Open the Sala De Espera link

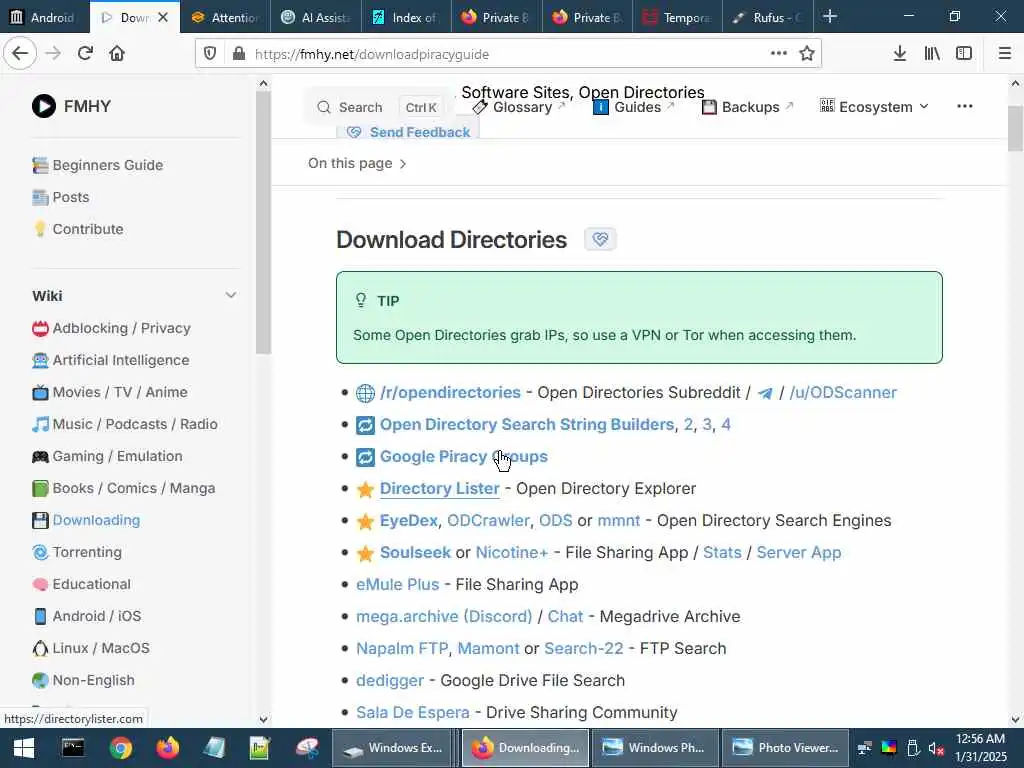point(413,712)
